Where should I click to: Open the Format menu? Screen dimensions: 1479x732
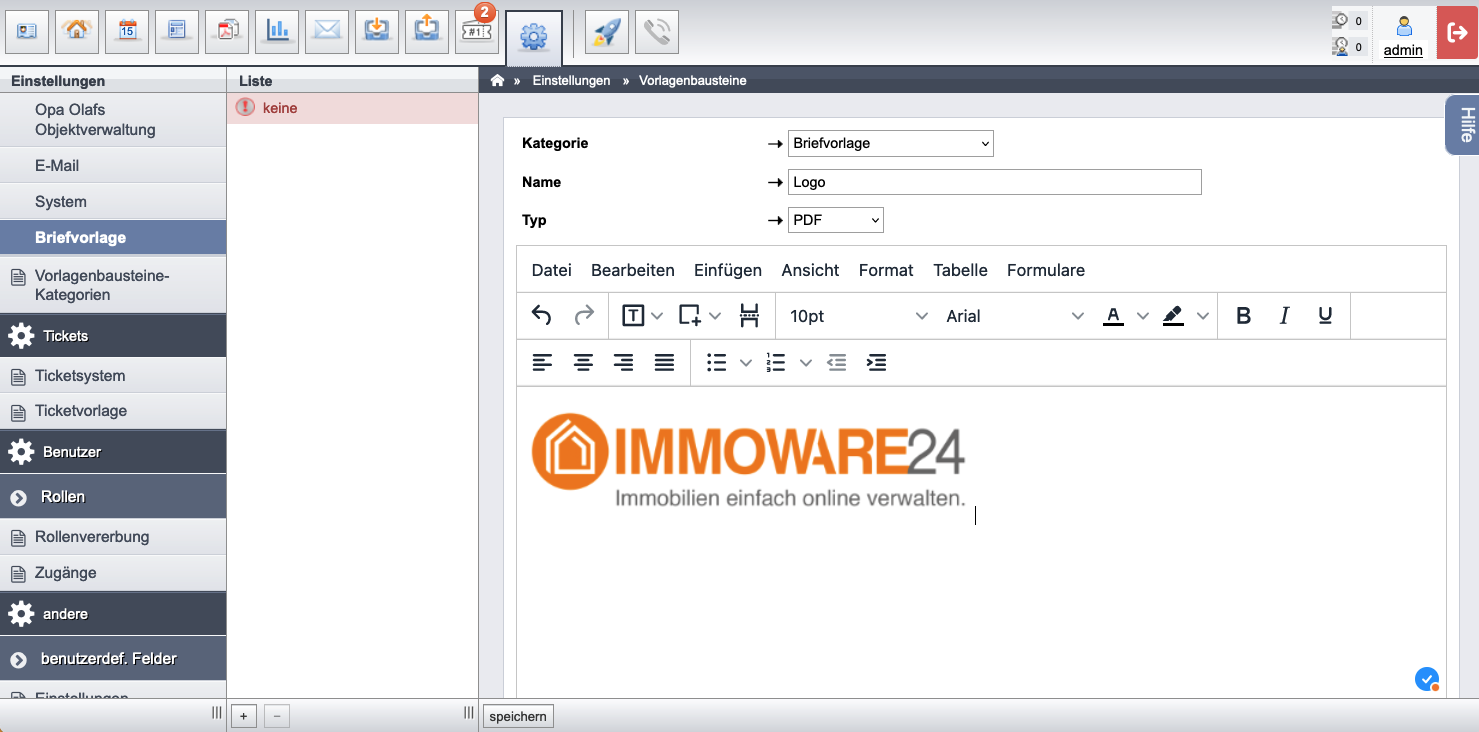click(x=886, y=270)
